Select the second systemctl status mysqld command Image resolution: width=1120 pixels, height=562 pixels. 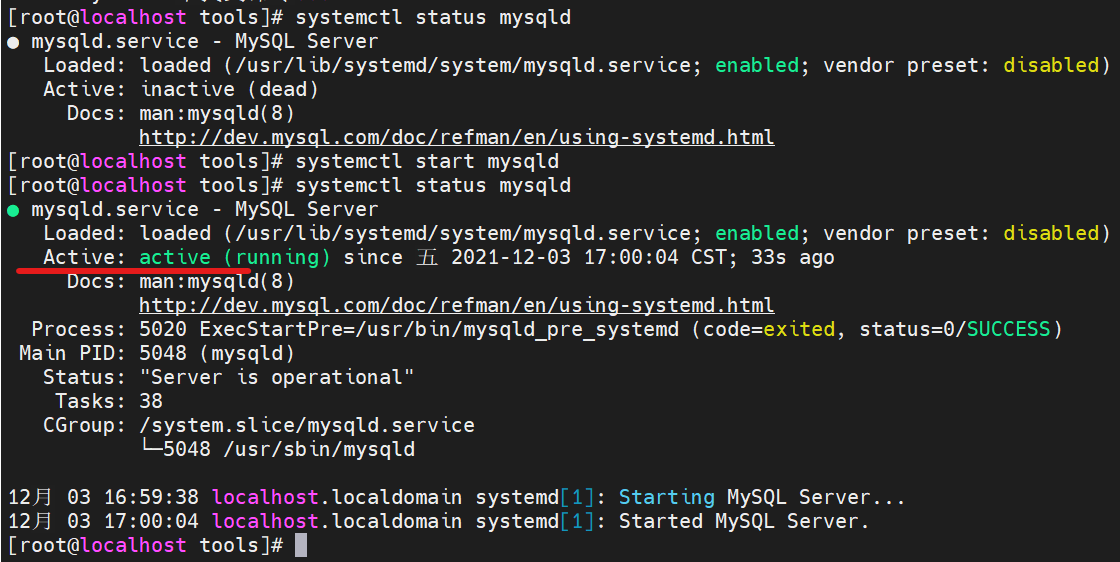(x=433, y=185)
